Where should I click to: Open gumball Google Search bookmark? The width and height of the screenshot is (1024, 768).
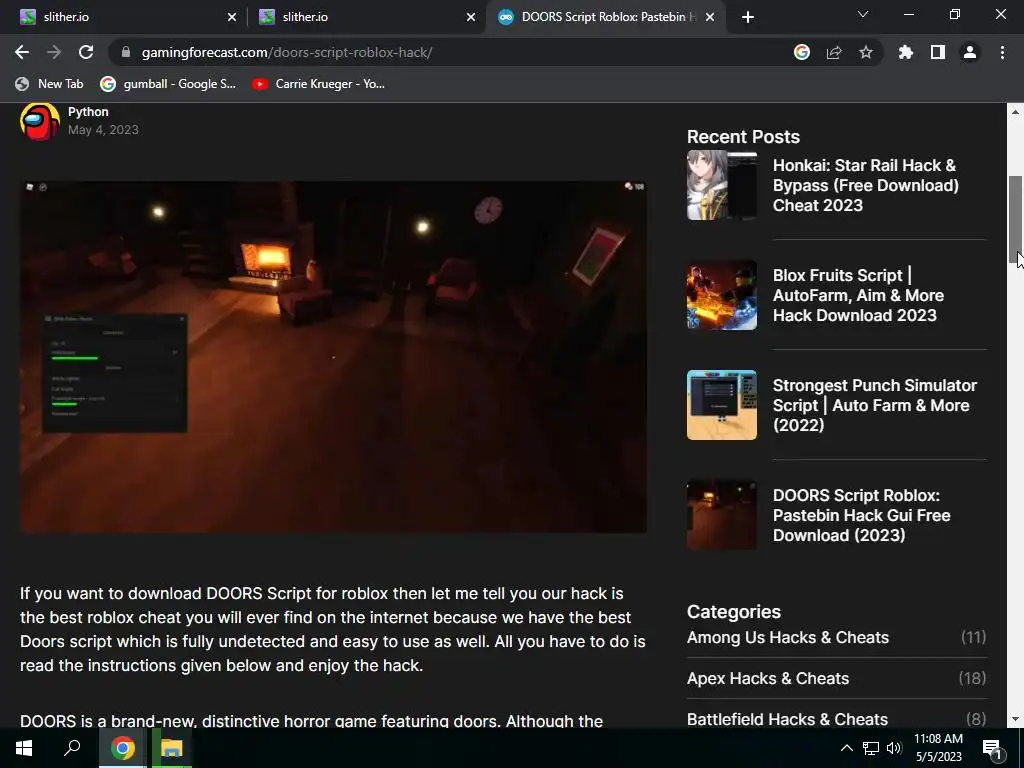168,84
